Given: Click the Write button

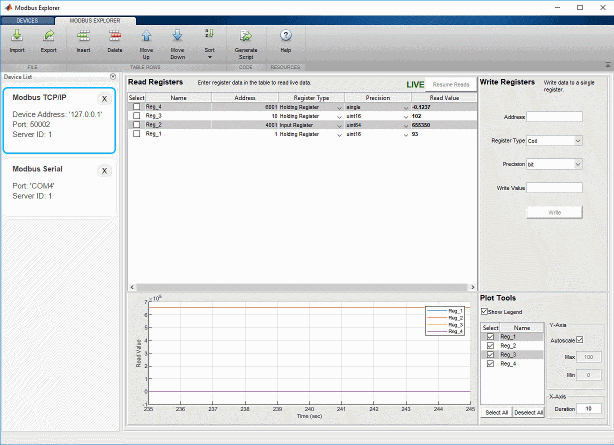Looking at the screenshot, I should point(554,212).
